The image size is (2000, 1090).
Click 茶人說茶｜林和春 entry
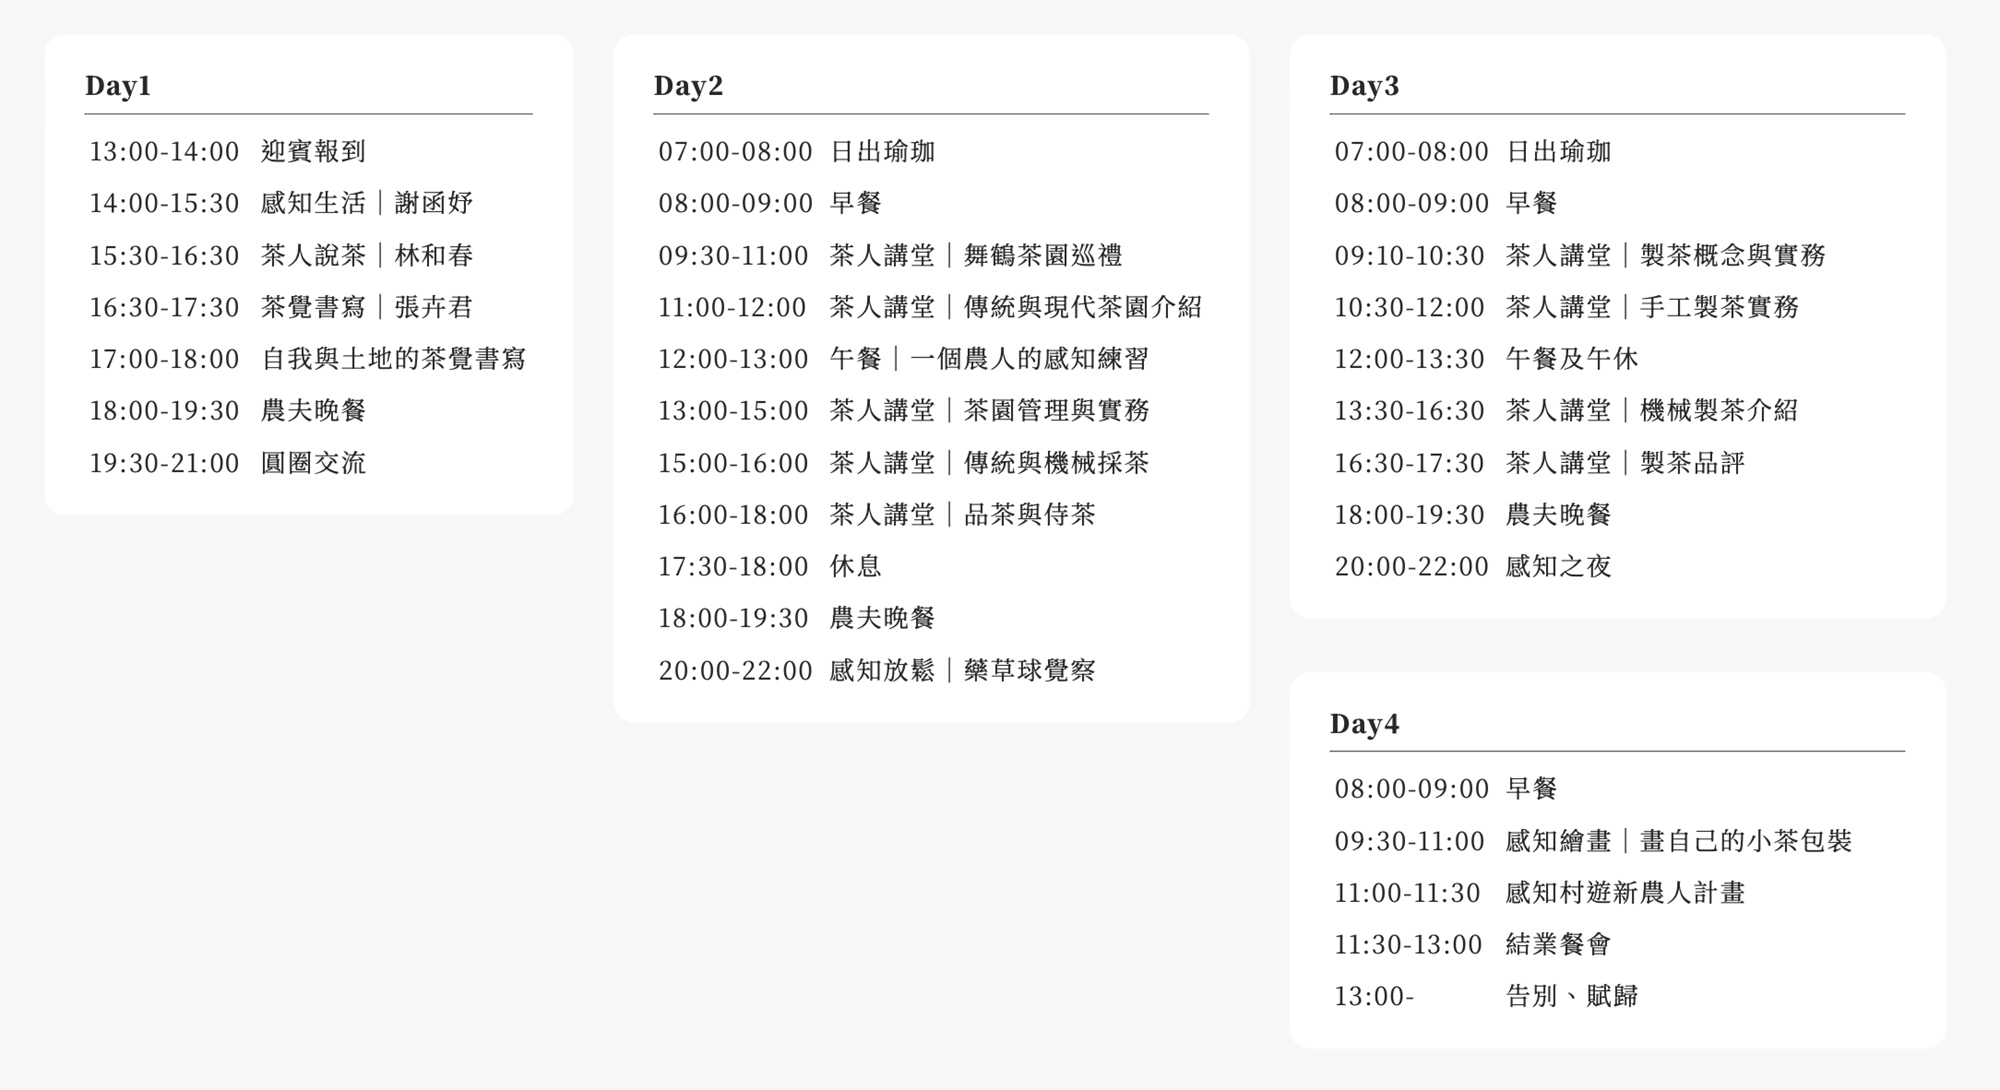[x=366, y=256]
